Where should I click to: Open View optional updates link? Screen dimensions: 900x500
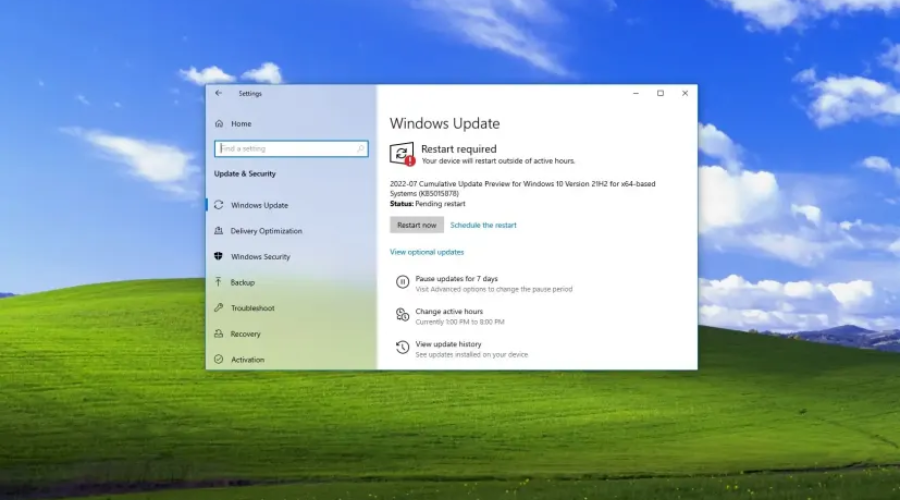(426, 252)
